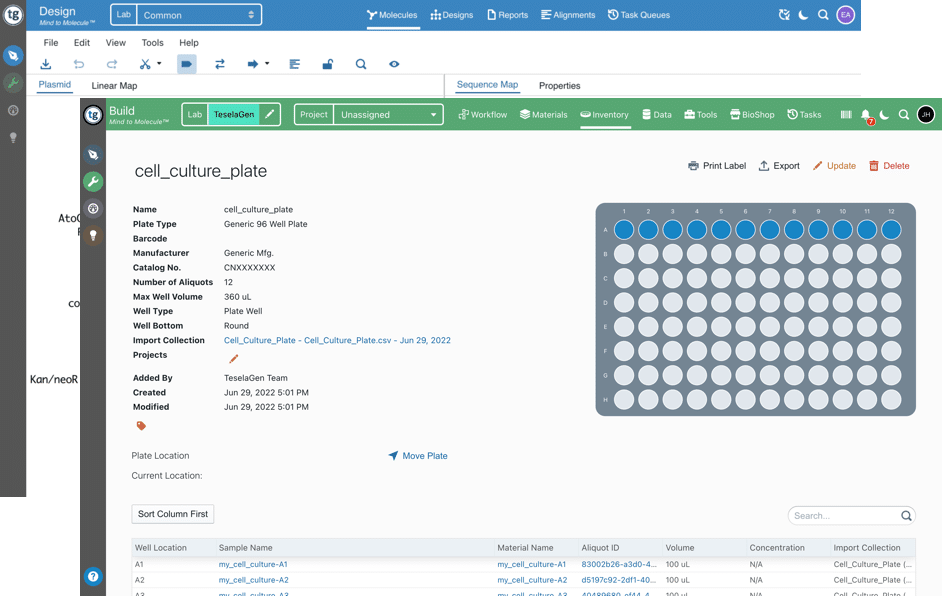Click the pencil icon next to Projects

point(233,359)
